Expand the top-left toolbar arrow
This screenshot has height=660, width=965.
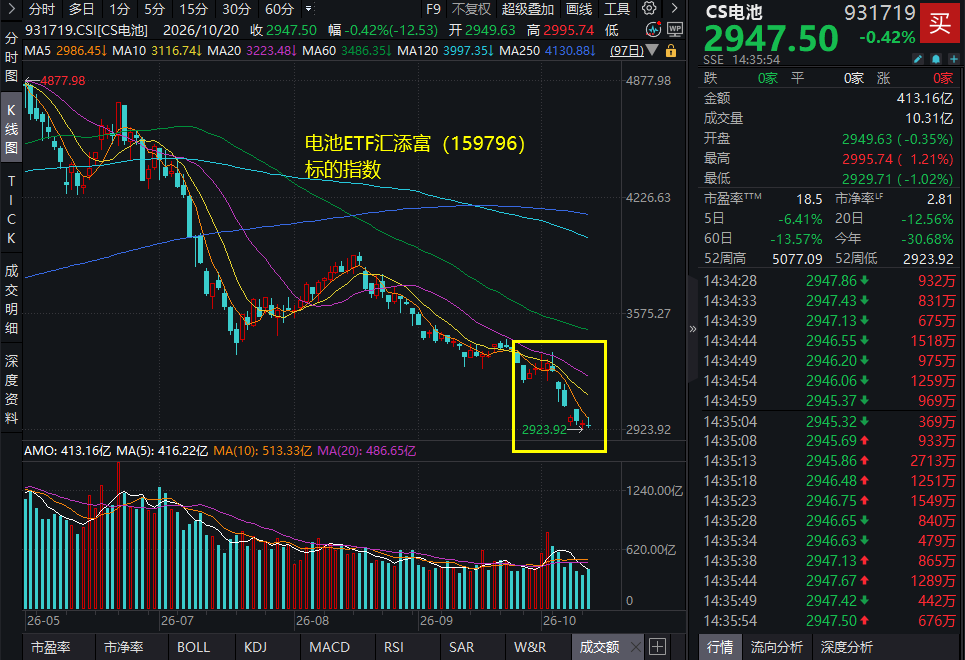point(12,9)
